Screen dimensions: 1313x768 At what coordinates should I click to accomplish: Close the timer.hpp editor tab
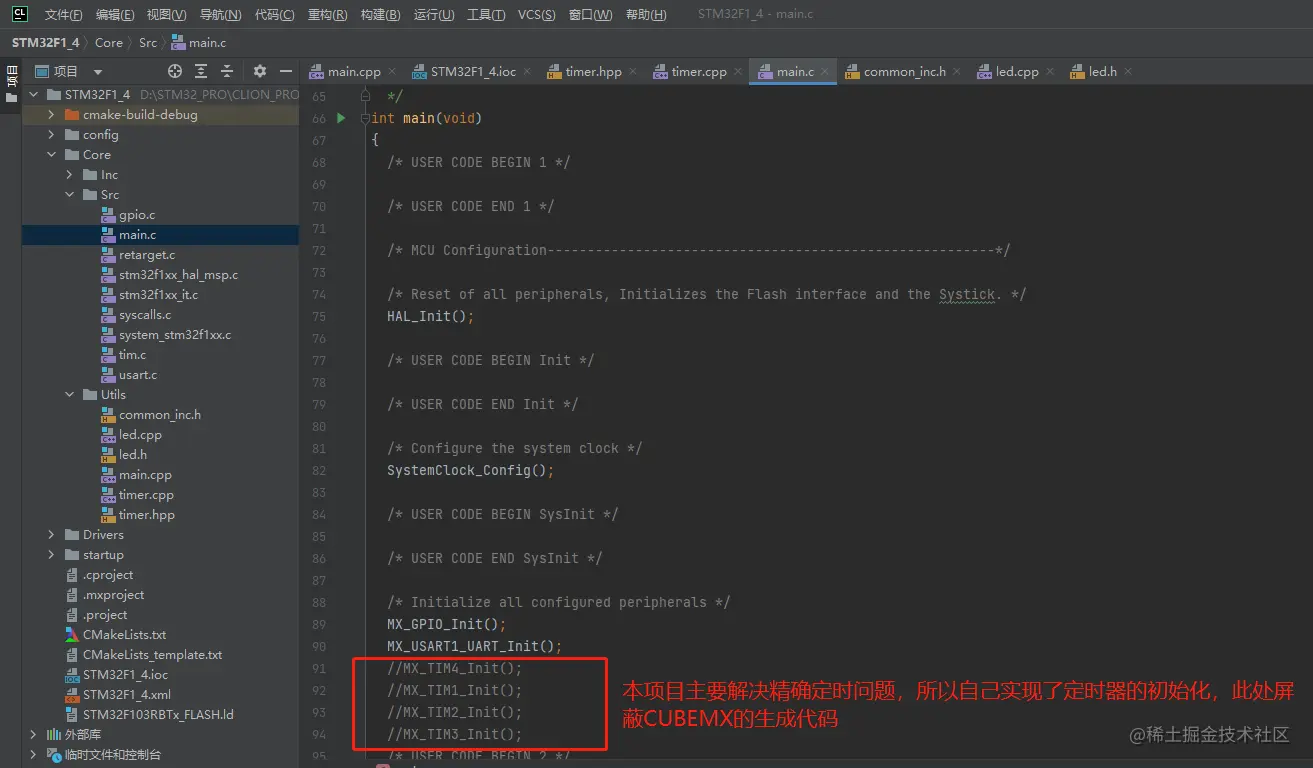(x=632, y=72)
